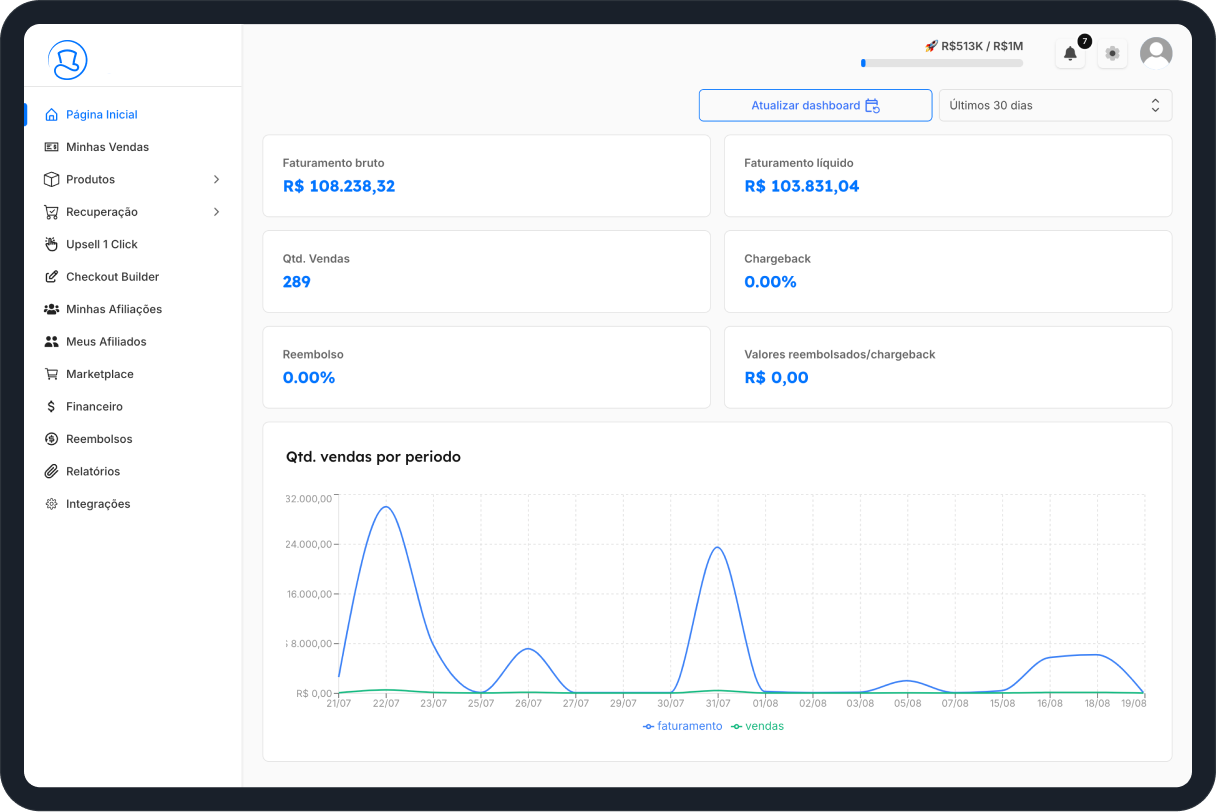Viewport: 1216px width, 812px height.
Task: Expand the Recuperação submenu chevron
Action: 216,212
